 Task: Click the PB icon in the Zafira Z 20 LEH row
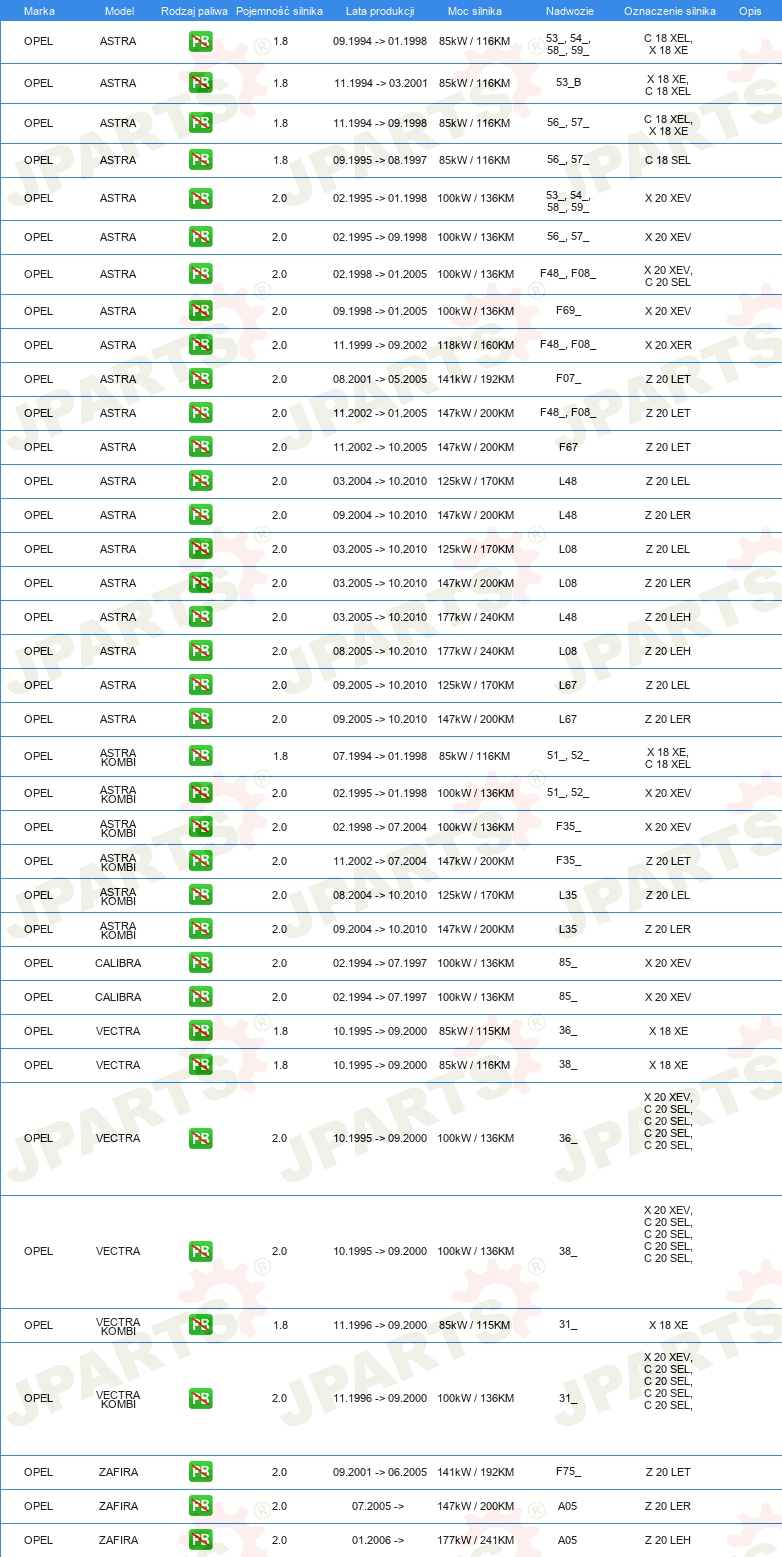200,1540
